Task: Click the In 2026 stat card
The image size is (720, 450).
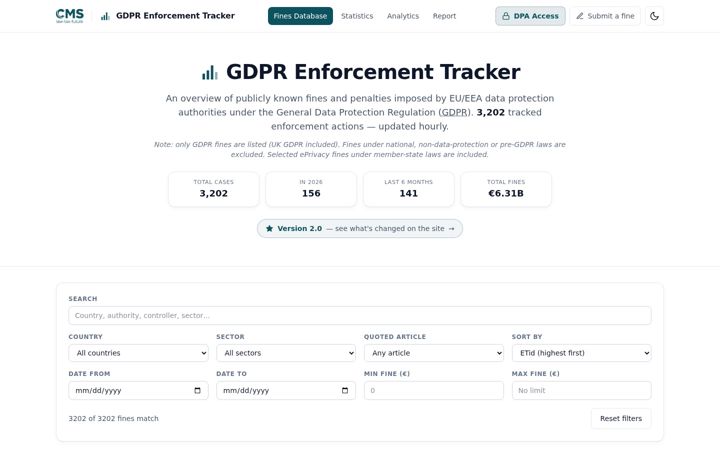Action: 311,189
